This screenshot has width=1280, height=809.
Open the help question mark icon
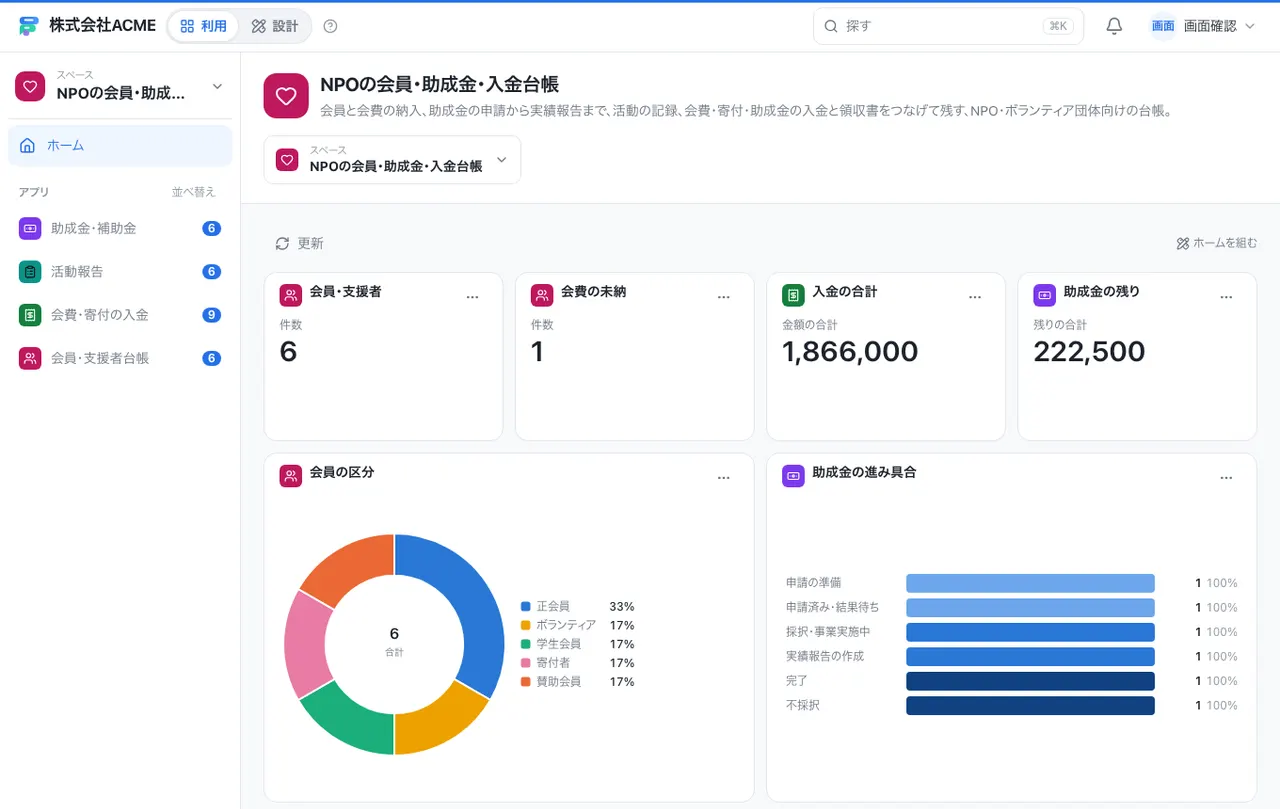click(331, 26)
